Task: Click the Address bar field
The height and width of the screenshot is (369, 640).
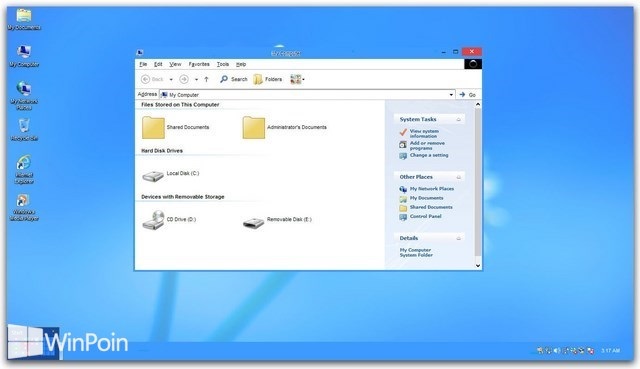Action: tap(307, 95)
